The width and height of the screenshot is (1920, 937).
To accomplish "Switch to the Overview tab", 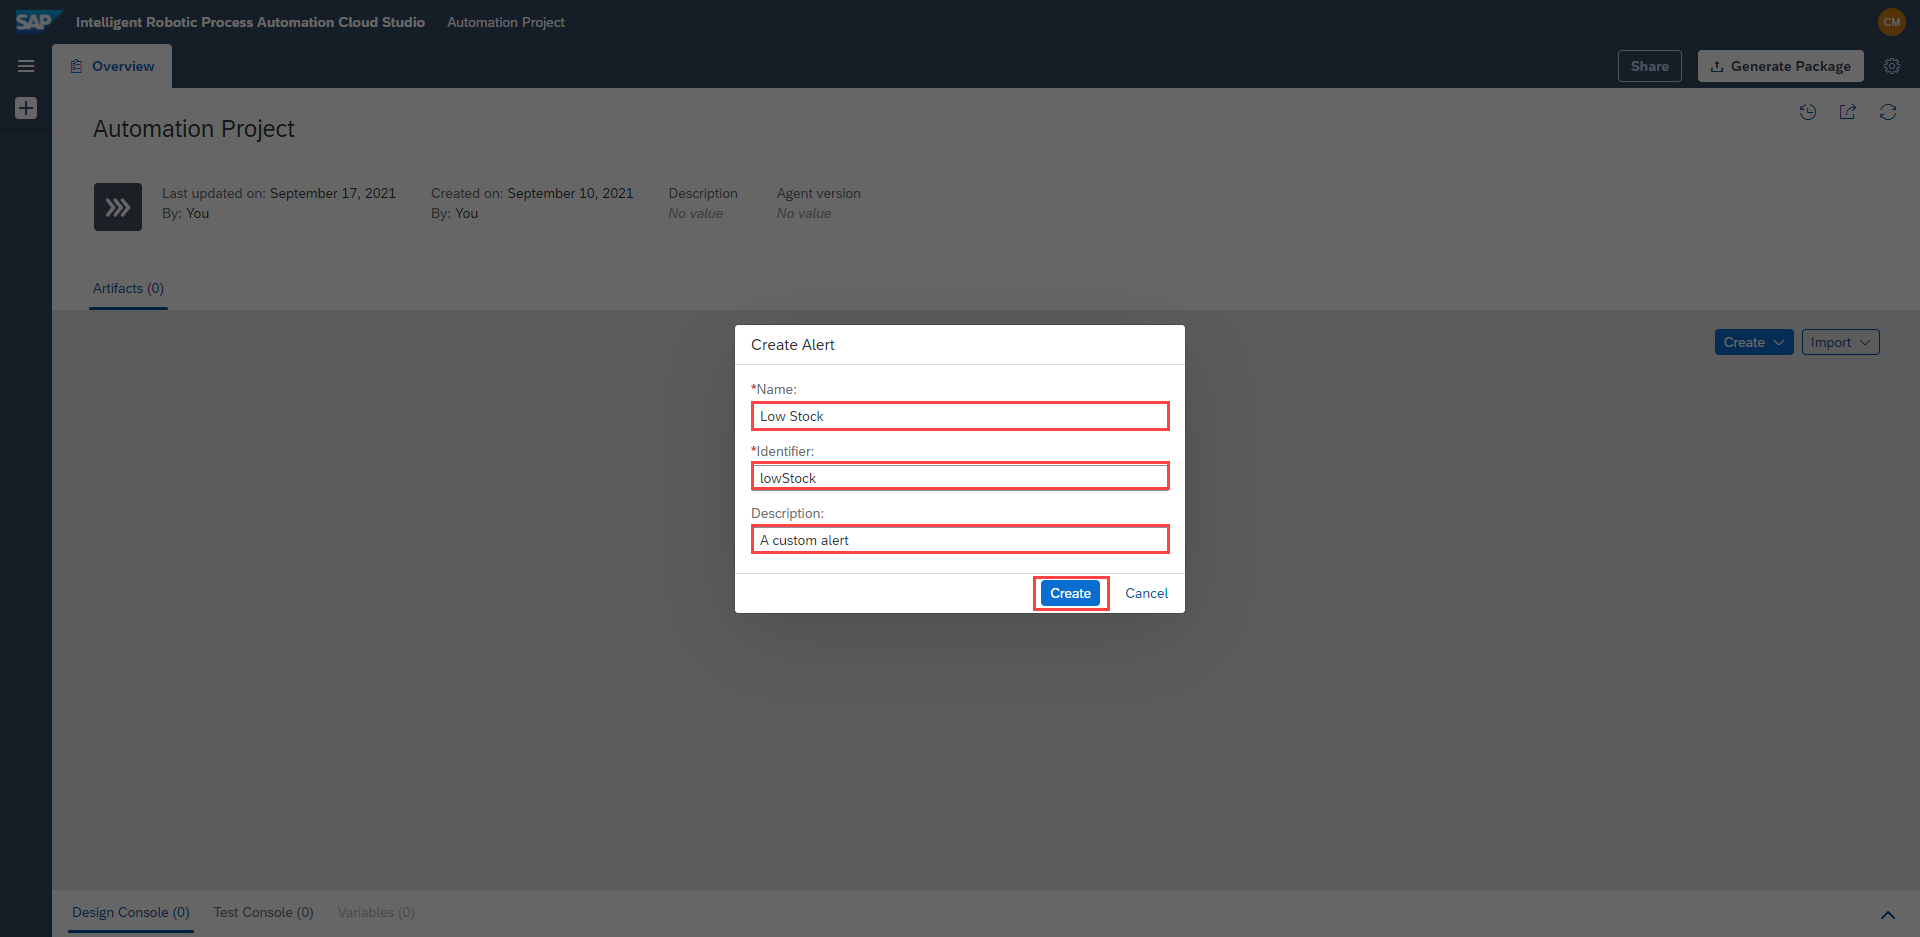I will (112, 66).
